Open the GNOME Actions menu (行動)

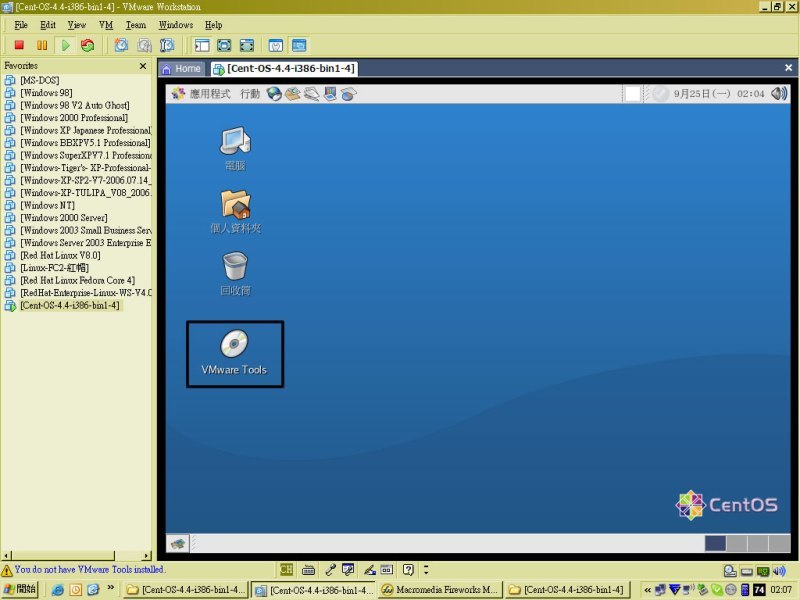[250, 94]
